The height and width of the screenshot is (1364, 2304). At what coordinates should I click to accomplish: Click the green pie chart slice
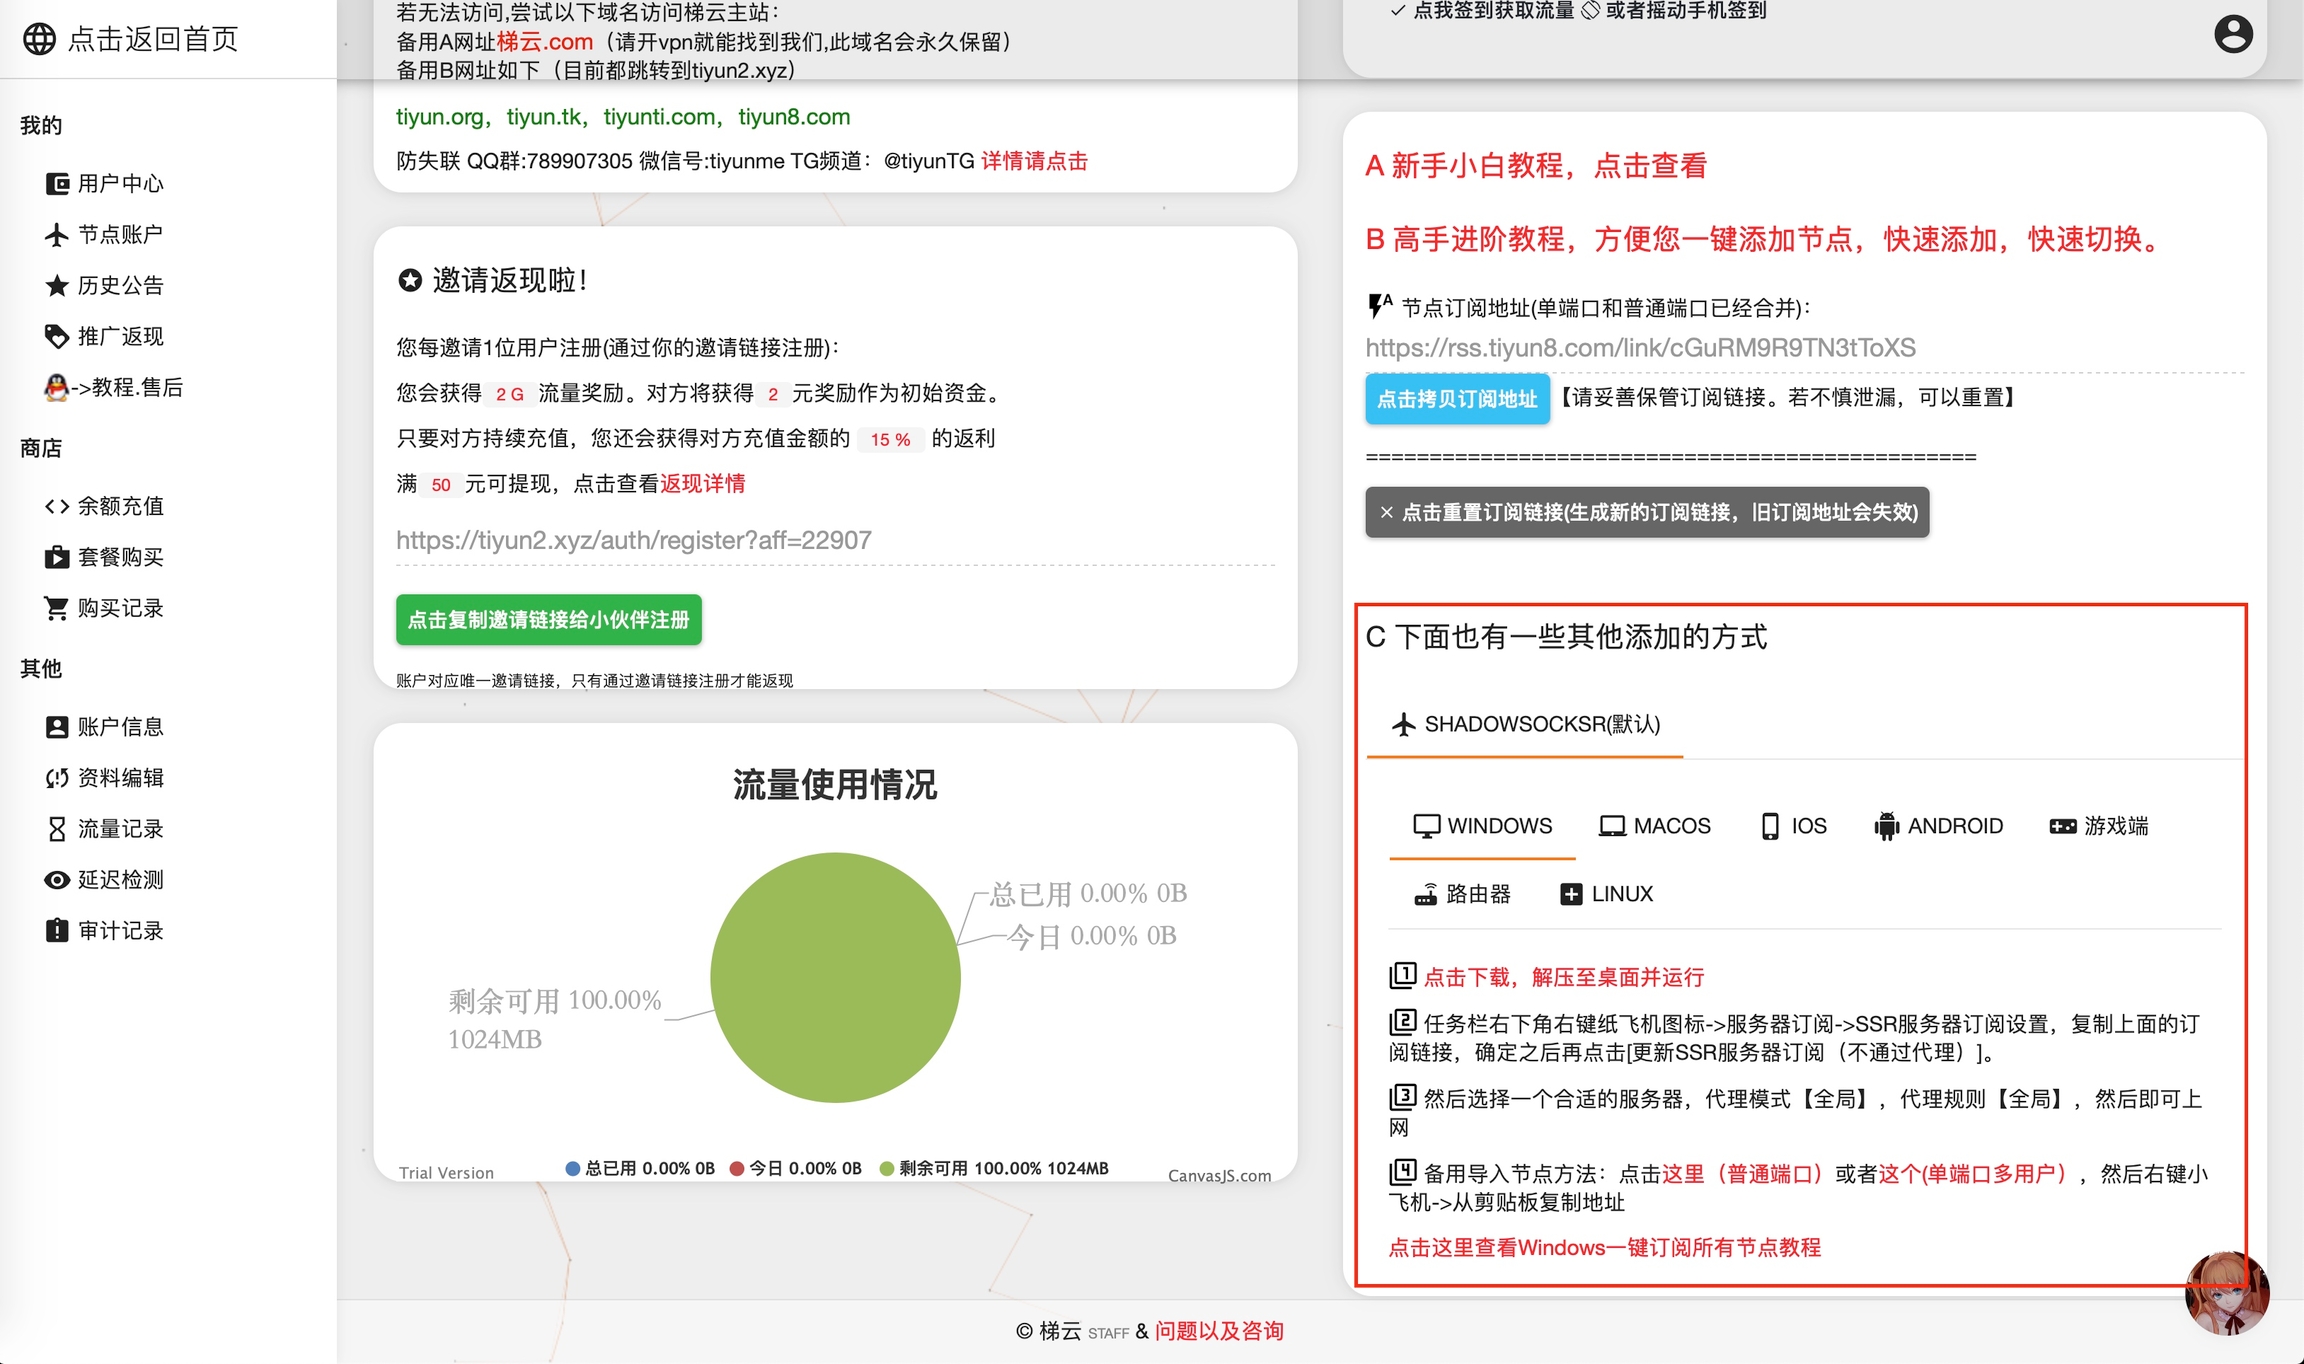[x=835, y=978]
